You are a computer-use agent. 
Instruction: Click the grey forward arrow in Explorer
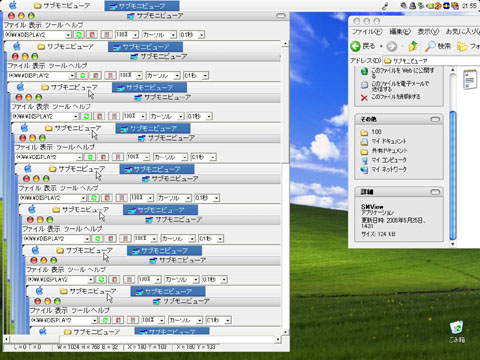(x=392, y=46)
